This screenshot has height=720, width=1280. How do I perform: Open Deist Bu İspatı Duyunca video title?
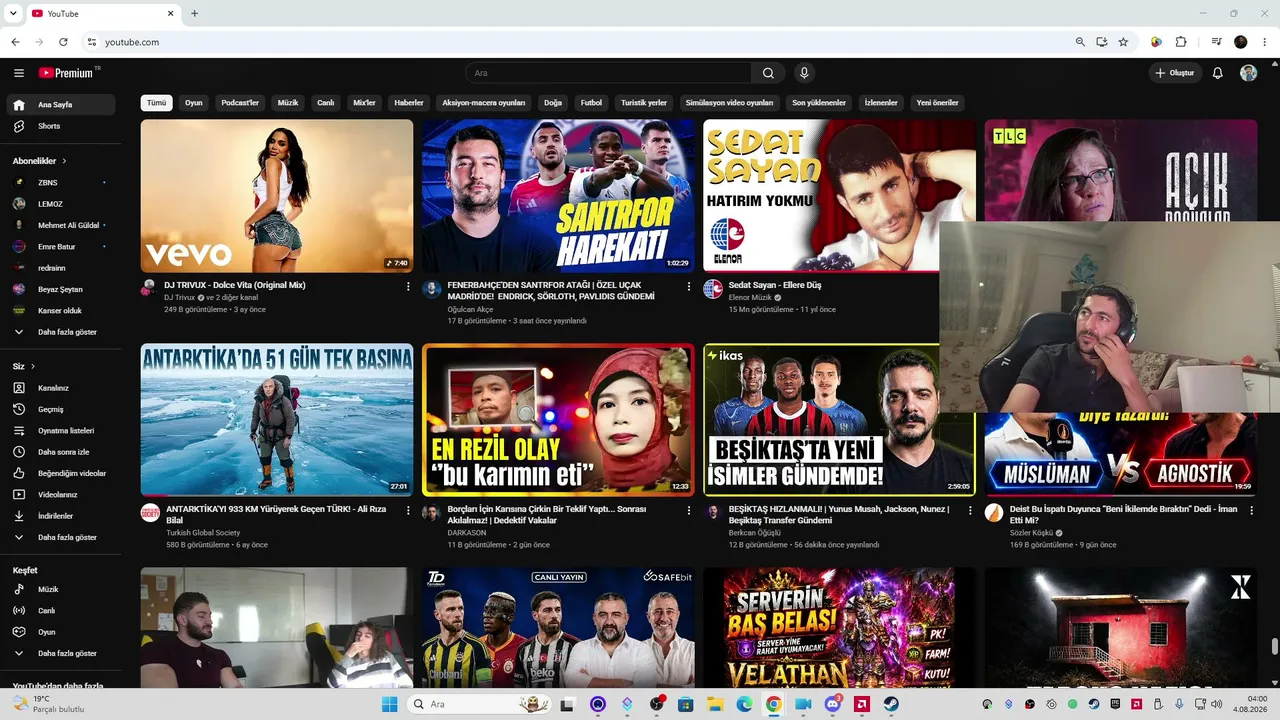click(1123, 515)
